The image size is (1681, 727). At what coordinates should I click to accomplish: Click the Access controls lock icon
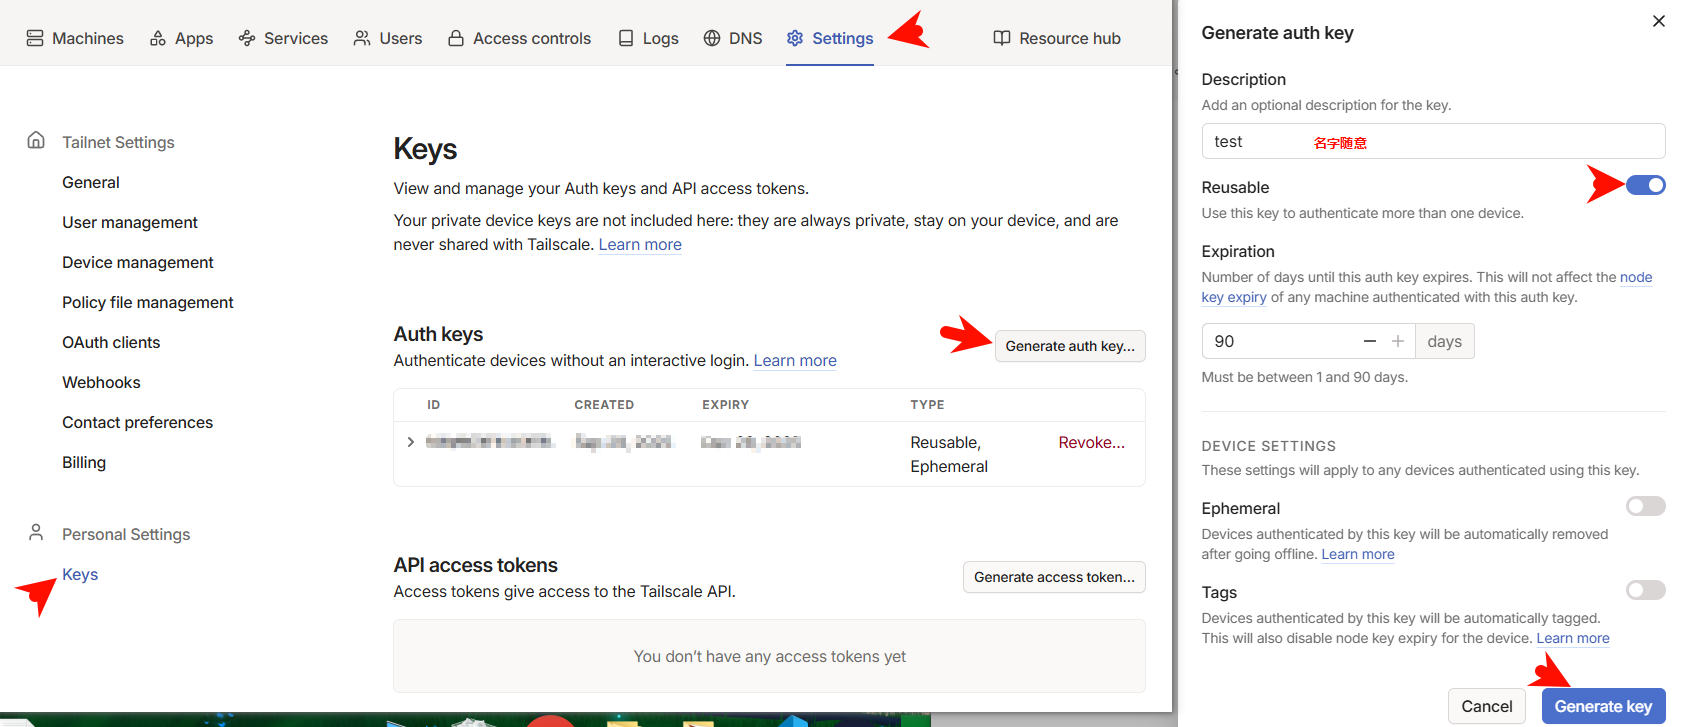[456, 38]
